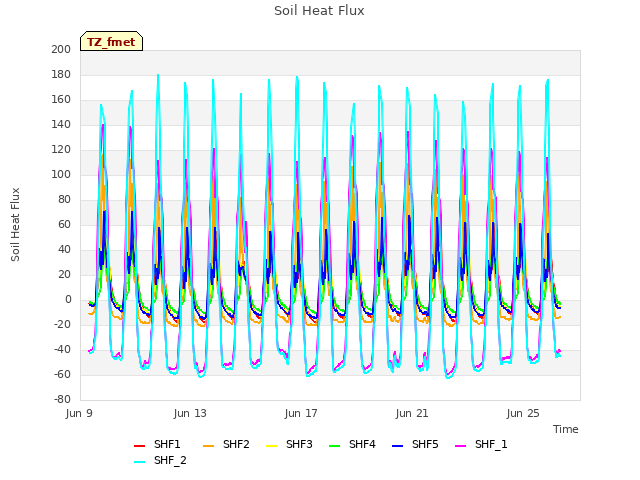Toggle the SHF2 legend entry
Viewport: 640px width, 480px height.
point(226,444)
